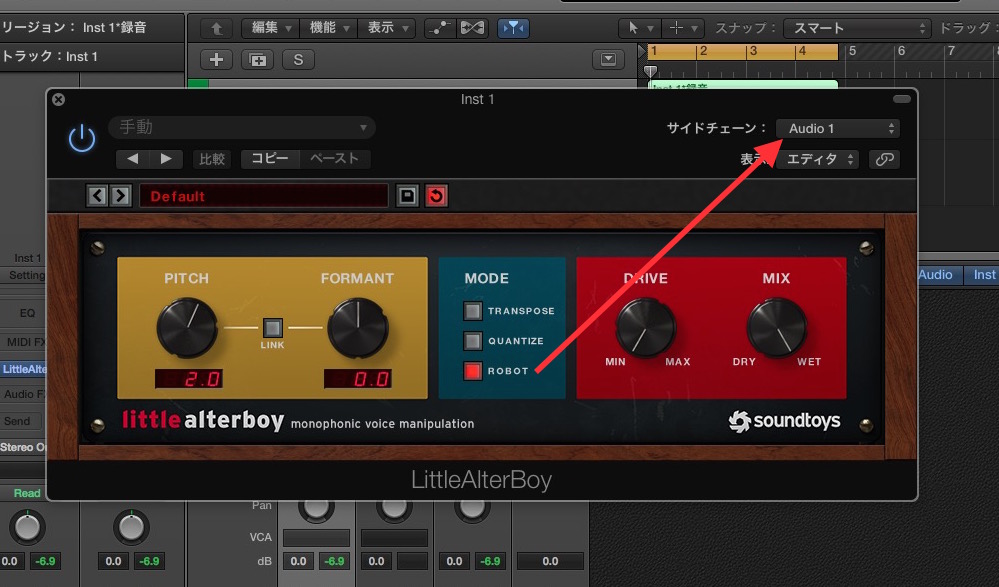Click the Read automation mode button

[x=27, y=493]
